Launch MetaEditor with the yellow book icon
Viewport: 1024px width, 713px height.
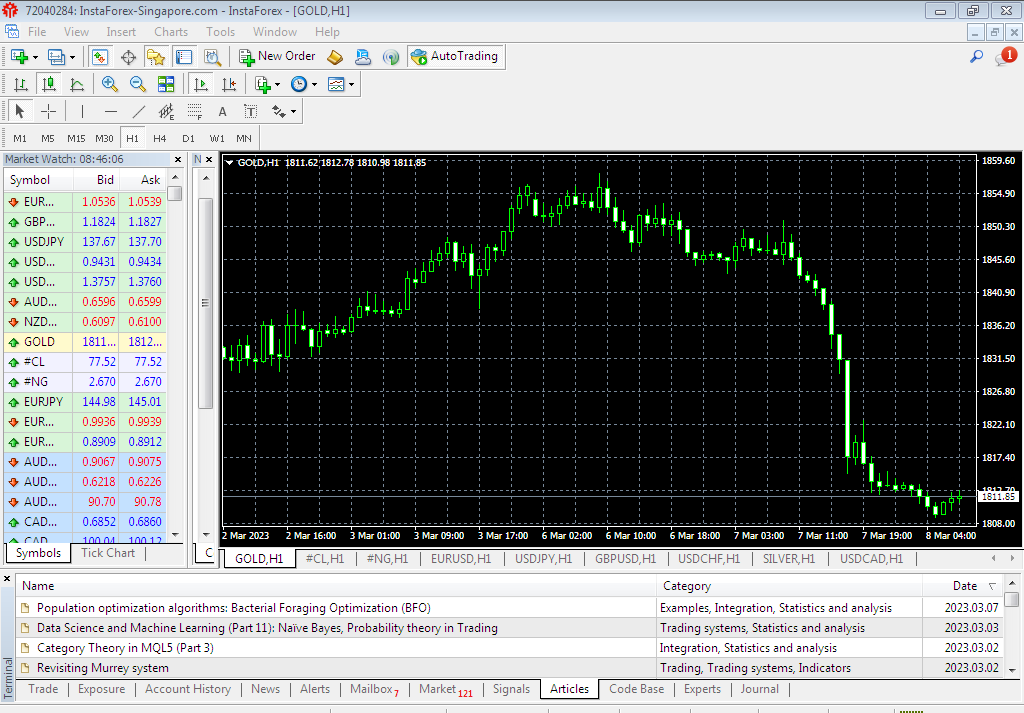335,57
